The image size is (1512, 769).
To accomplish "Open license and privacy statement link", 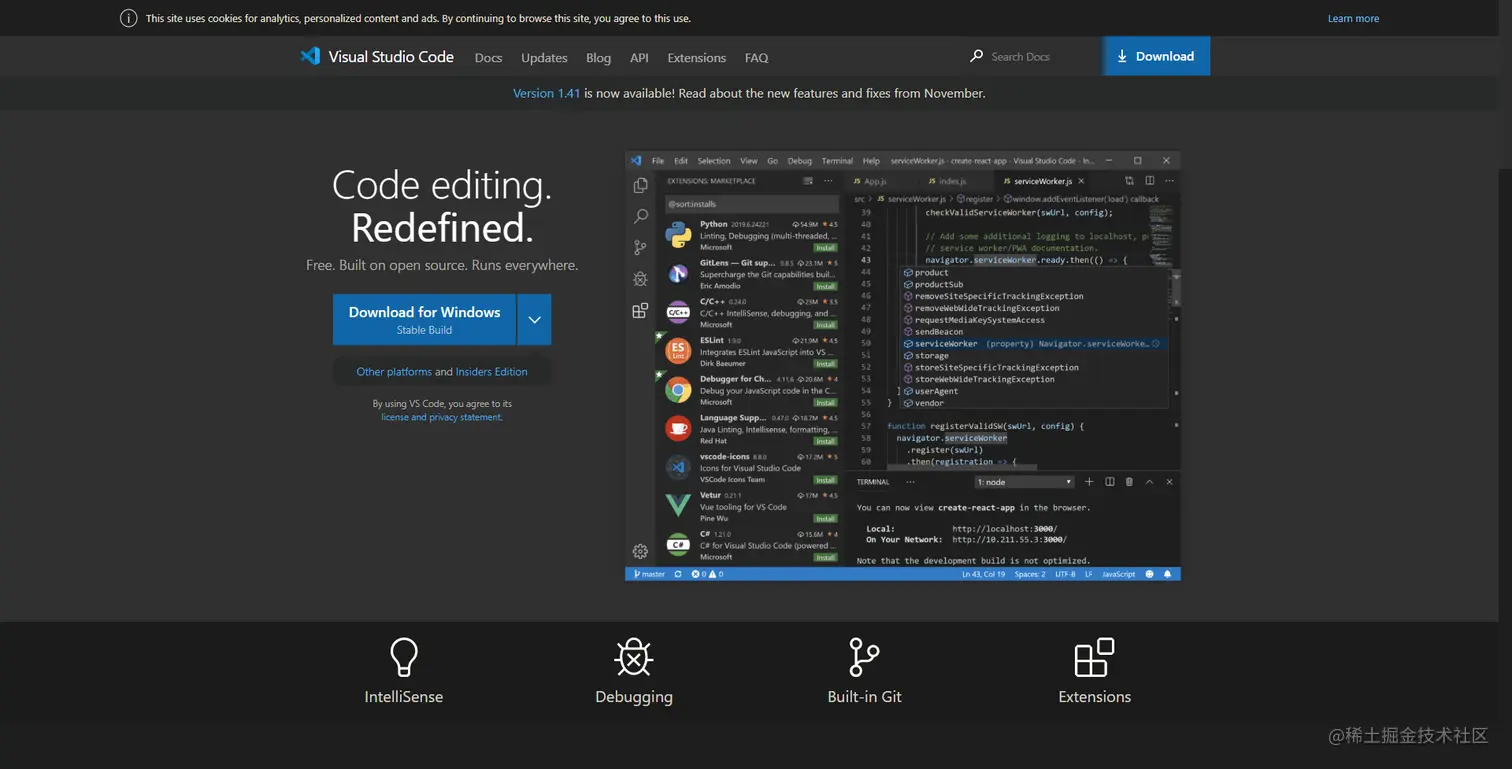I will click(x=441, y=417).
